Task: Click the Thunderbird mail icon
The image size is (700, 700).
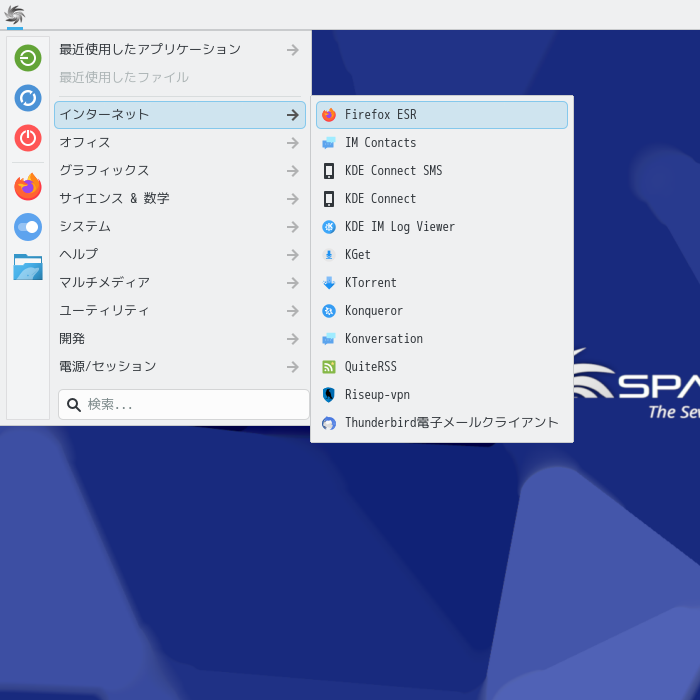Action: (329, 423)
